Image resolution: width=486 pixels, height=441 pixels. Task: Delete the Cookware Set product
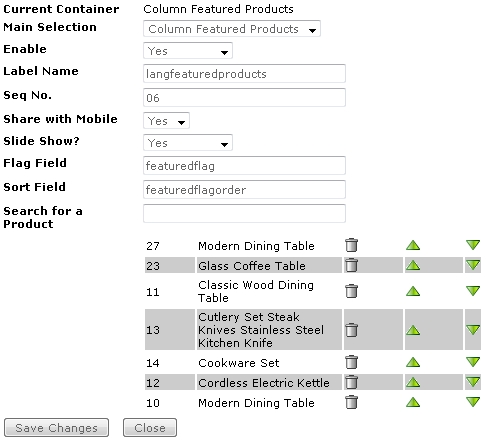pos(351,362)
